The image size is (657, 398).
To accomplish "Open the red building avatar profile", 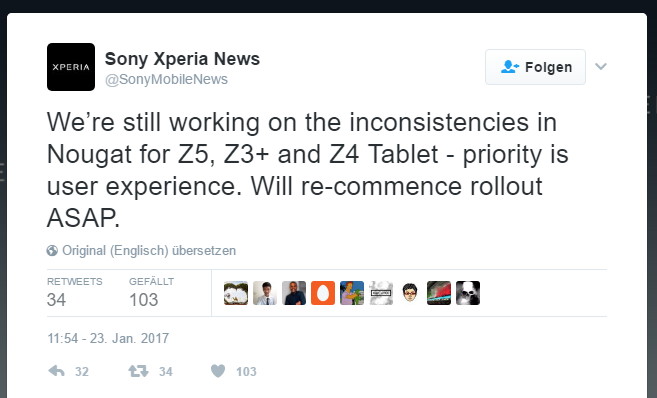I will [439, 293].
